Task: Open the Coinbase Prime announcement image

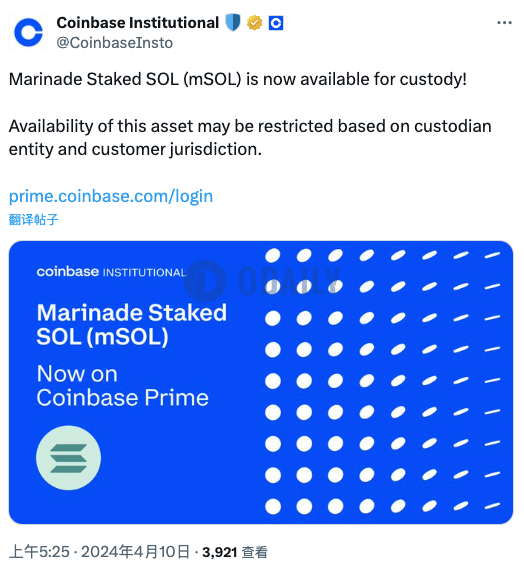Action: (x=261, y=382)
